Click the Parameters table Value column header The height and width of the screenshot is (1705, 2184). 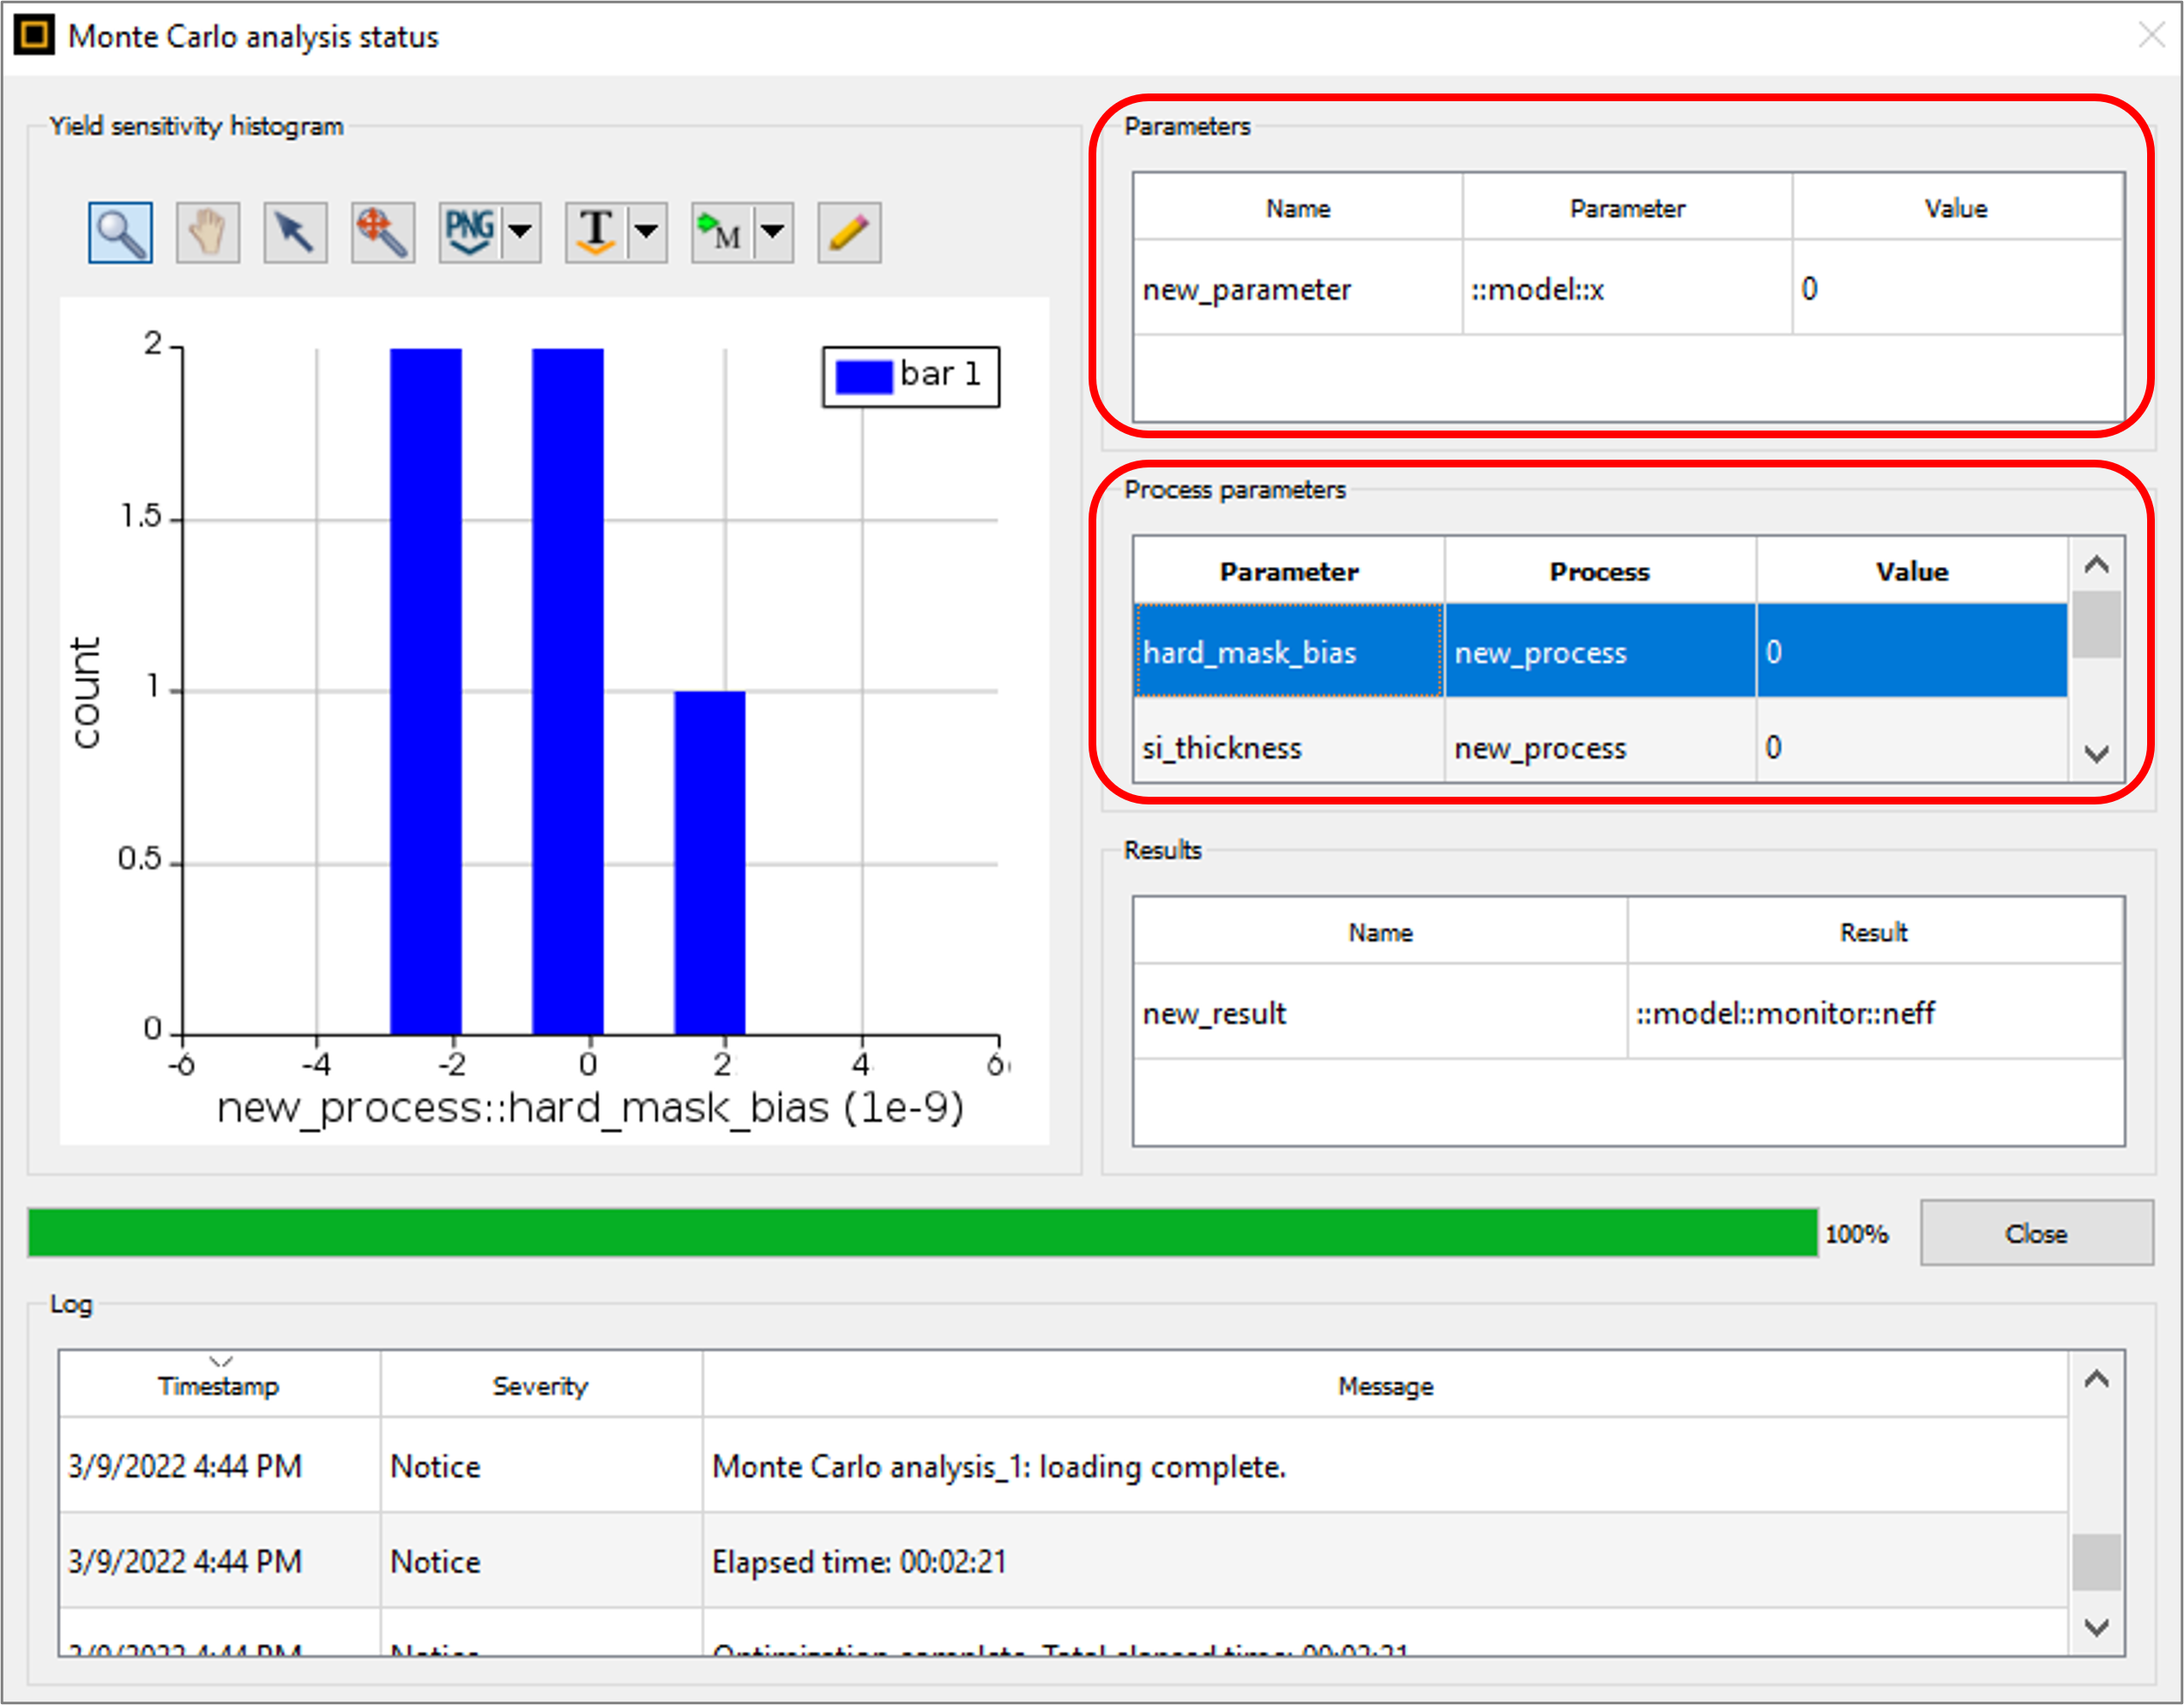pyautogui.click(x=1957, y=208)
